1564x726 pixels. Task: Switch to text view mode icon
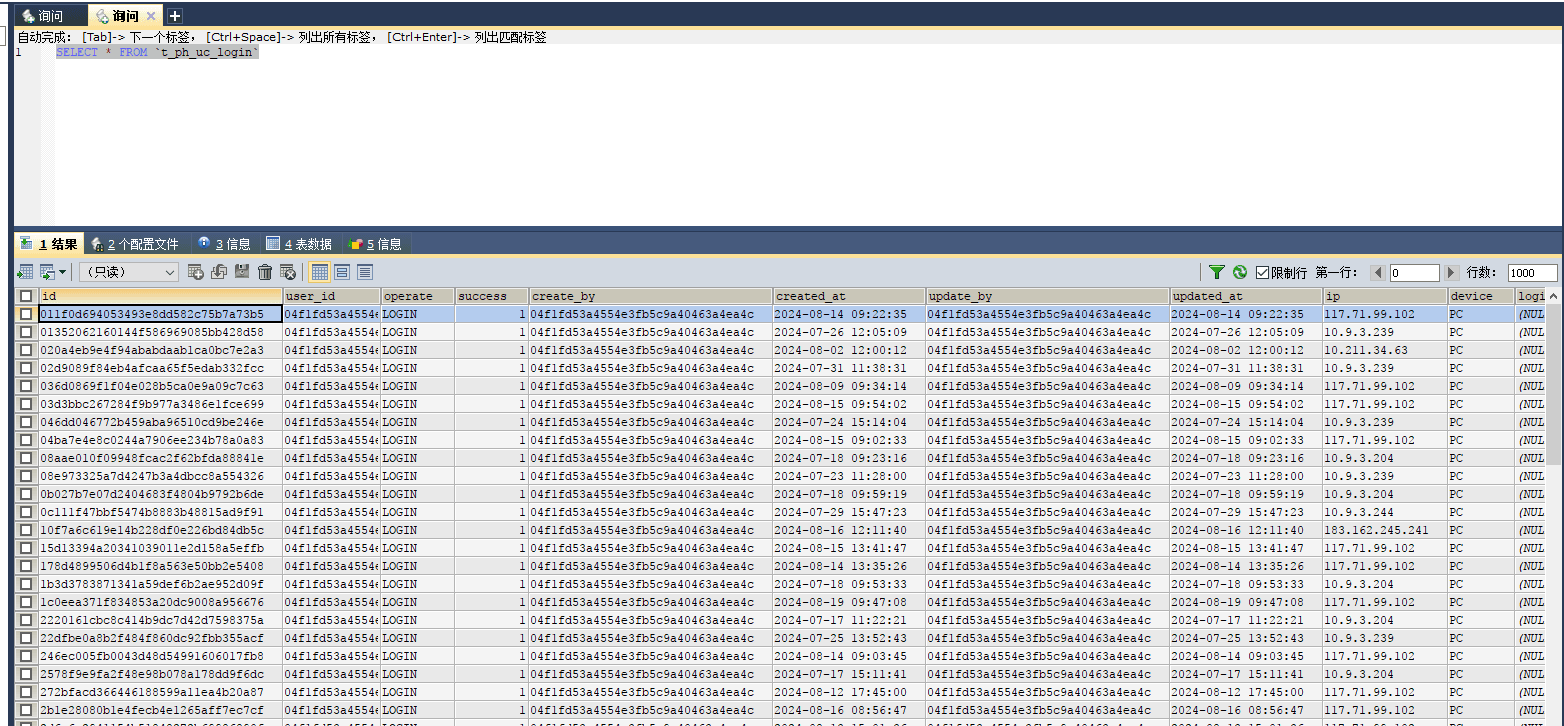tap(365, 272)
